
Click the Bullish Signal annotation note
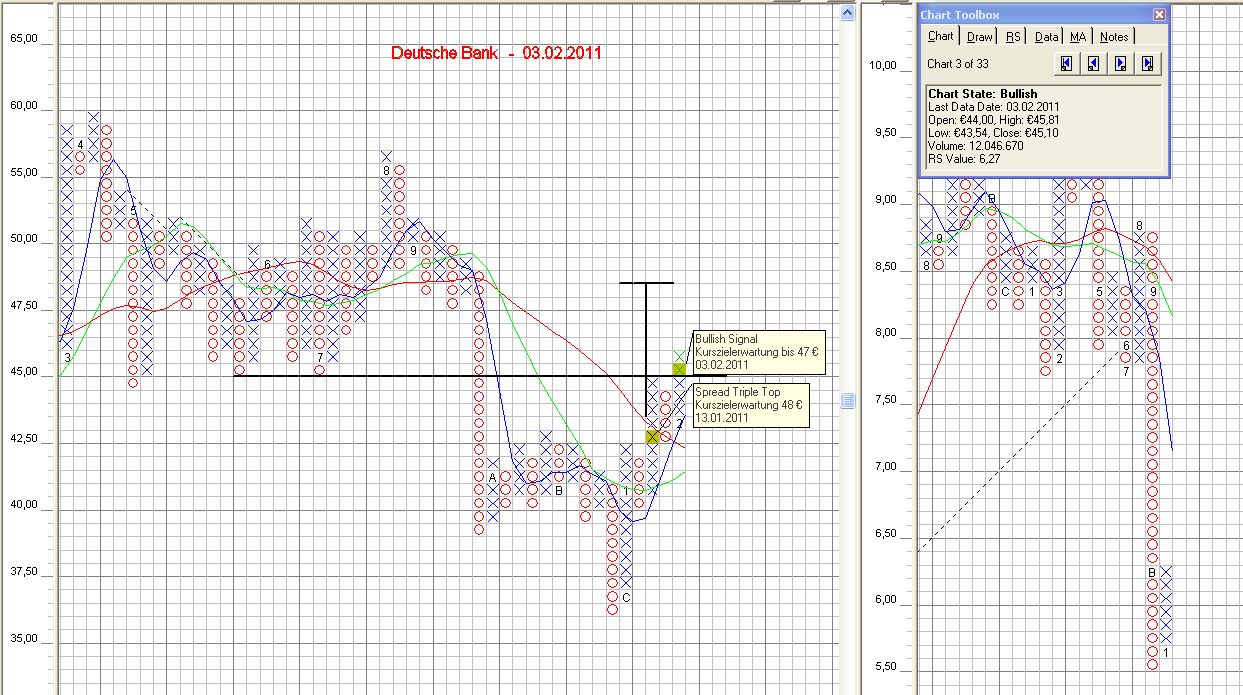tap(757, 352)
